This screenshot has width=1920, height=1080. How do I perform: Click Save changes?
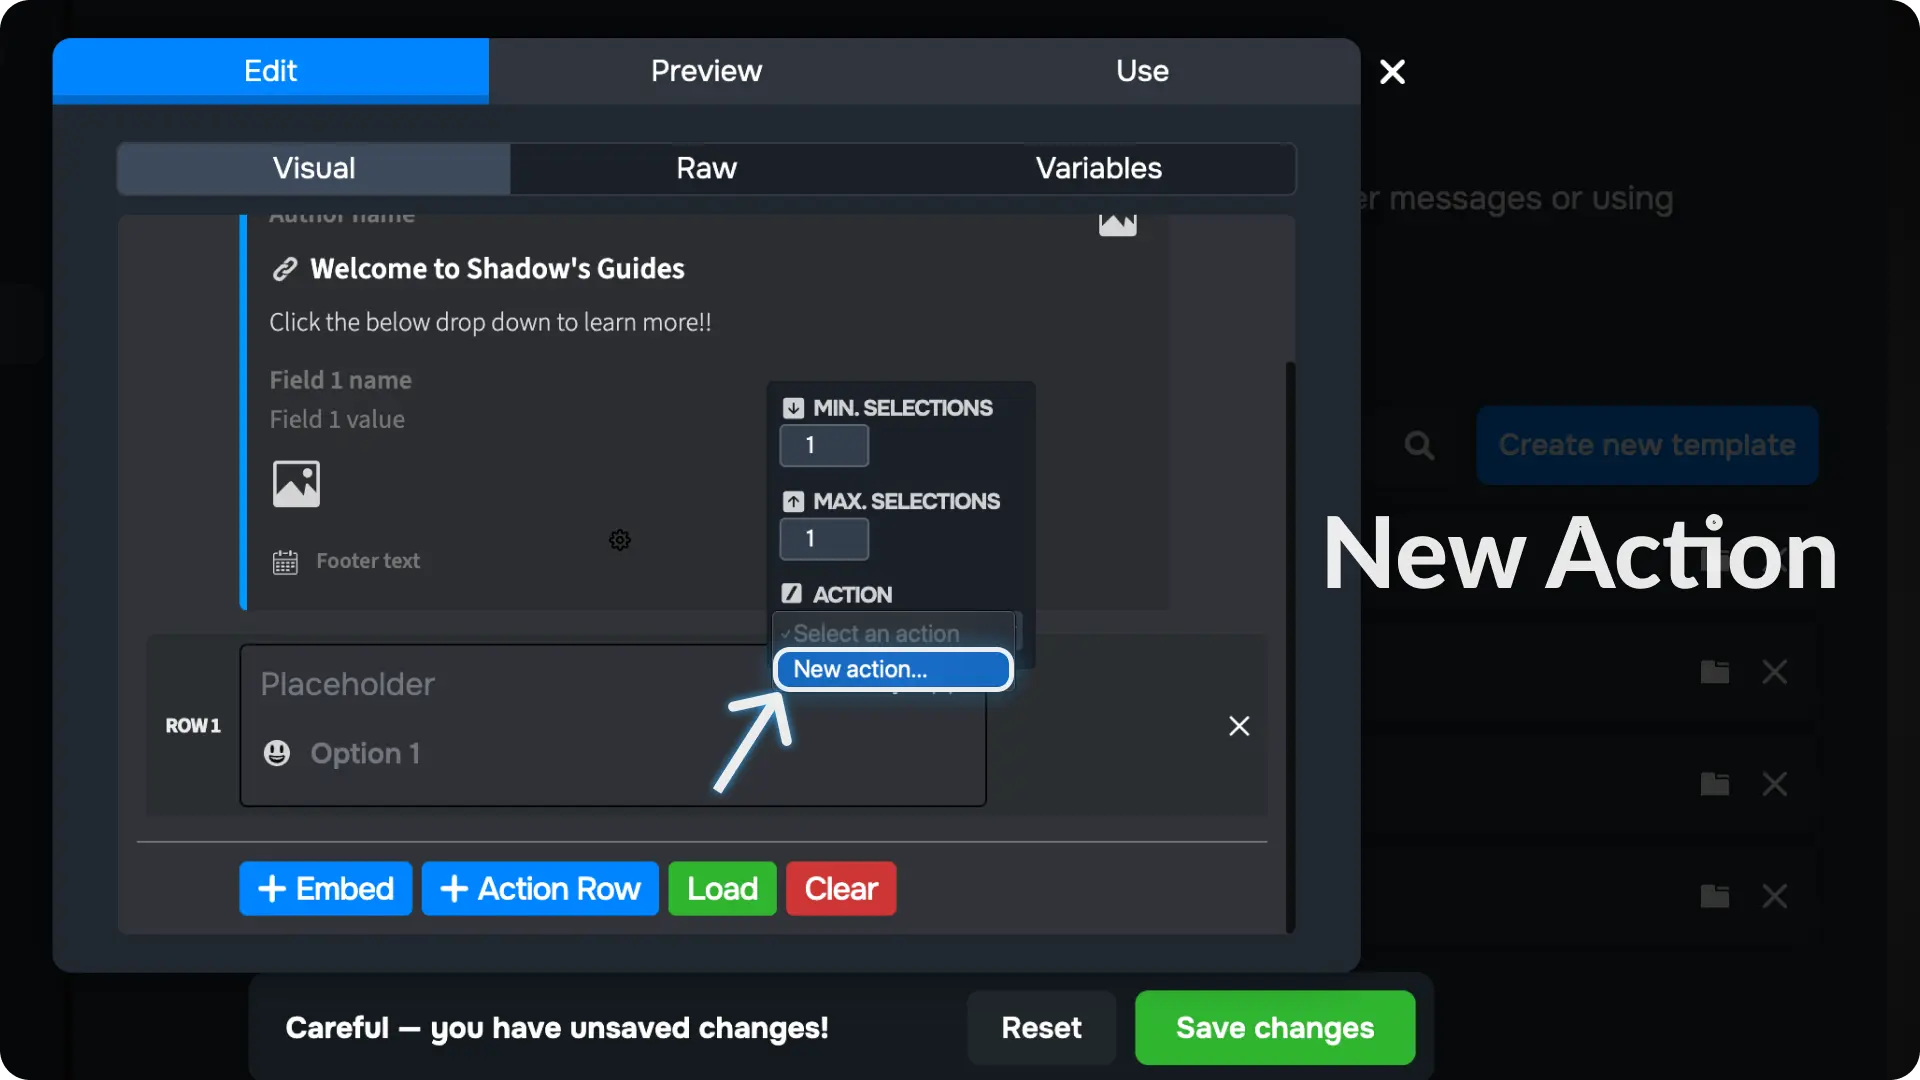1275,1028
